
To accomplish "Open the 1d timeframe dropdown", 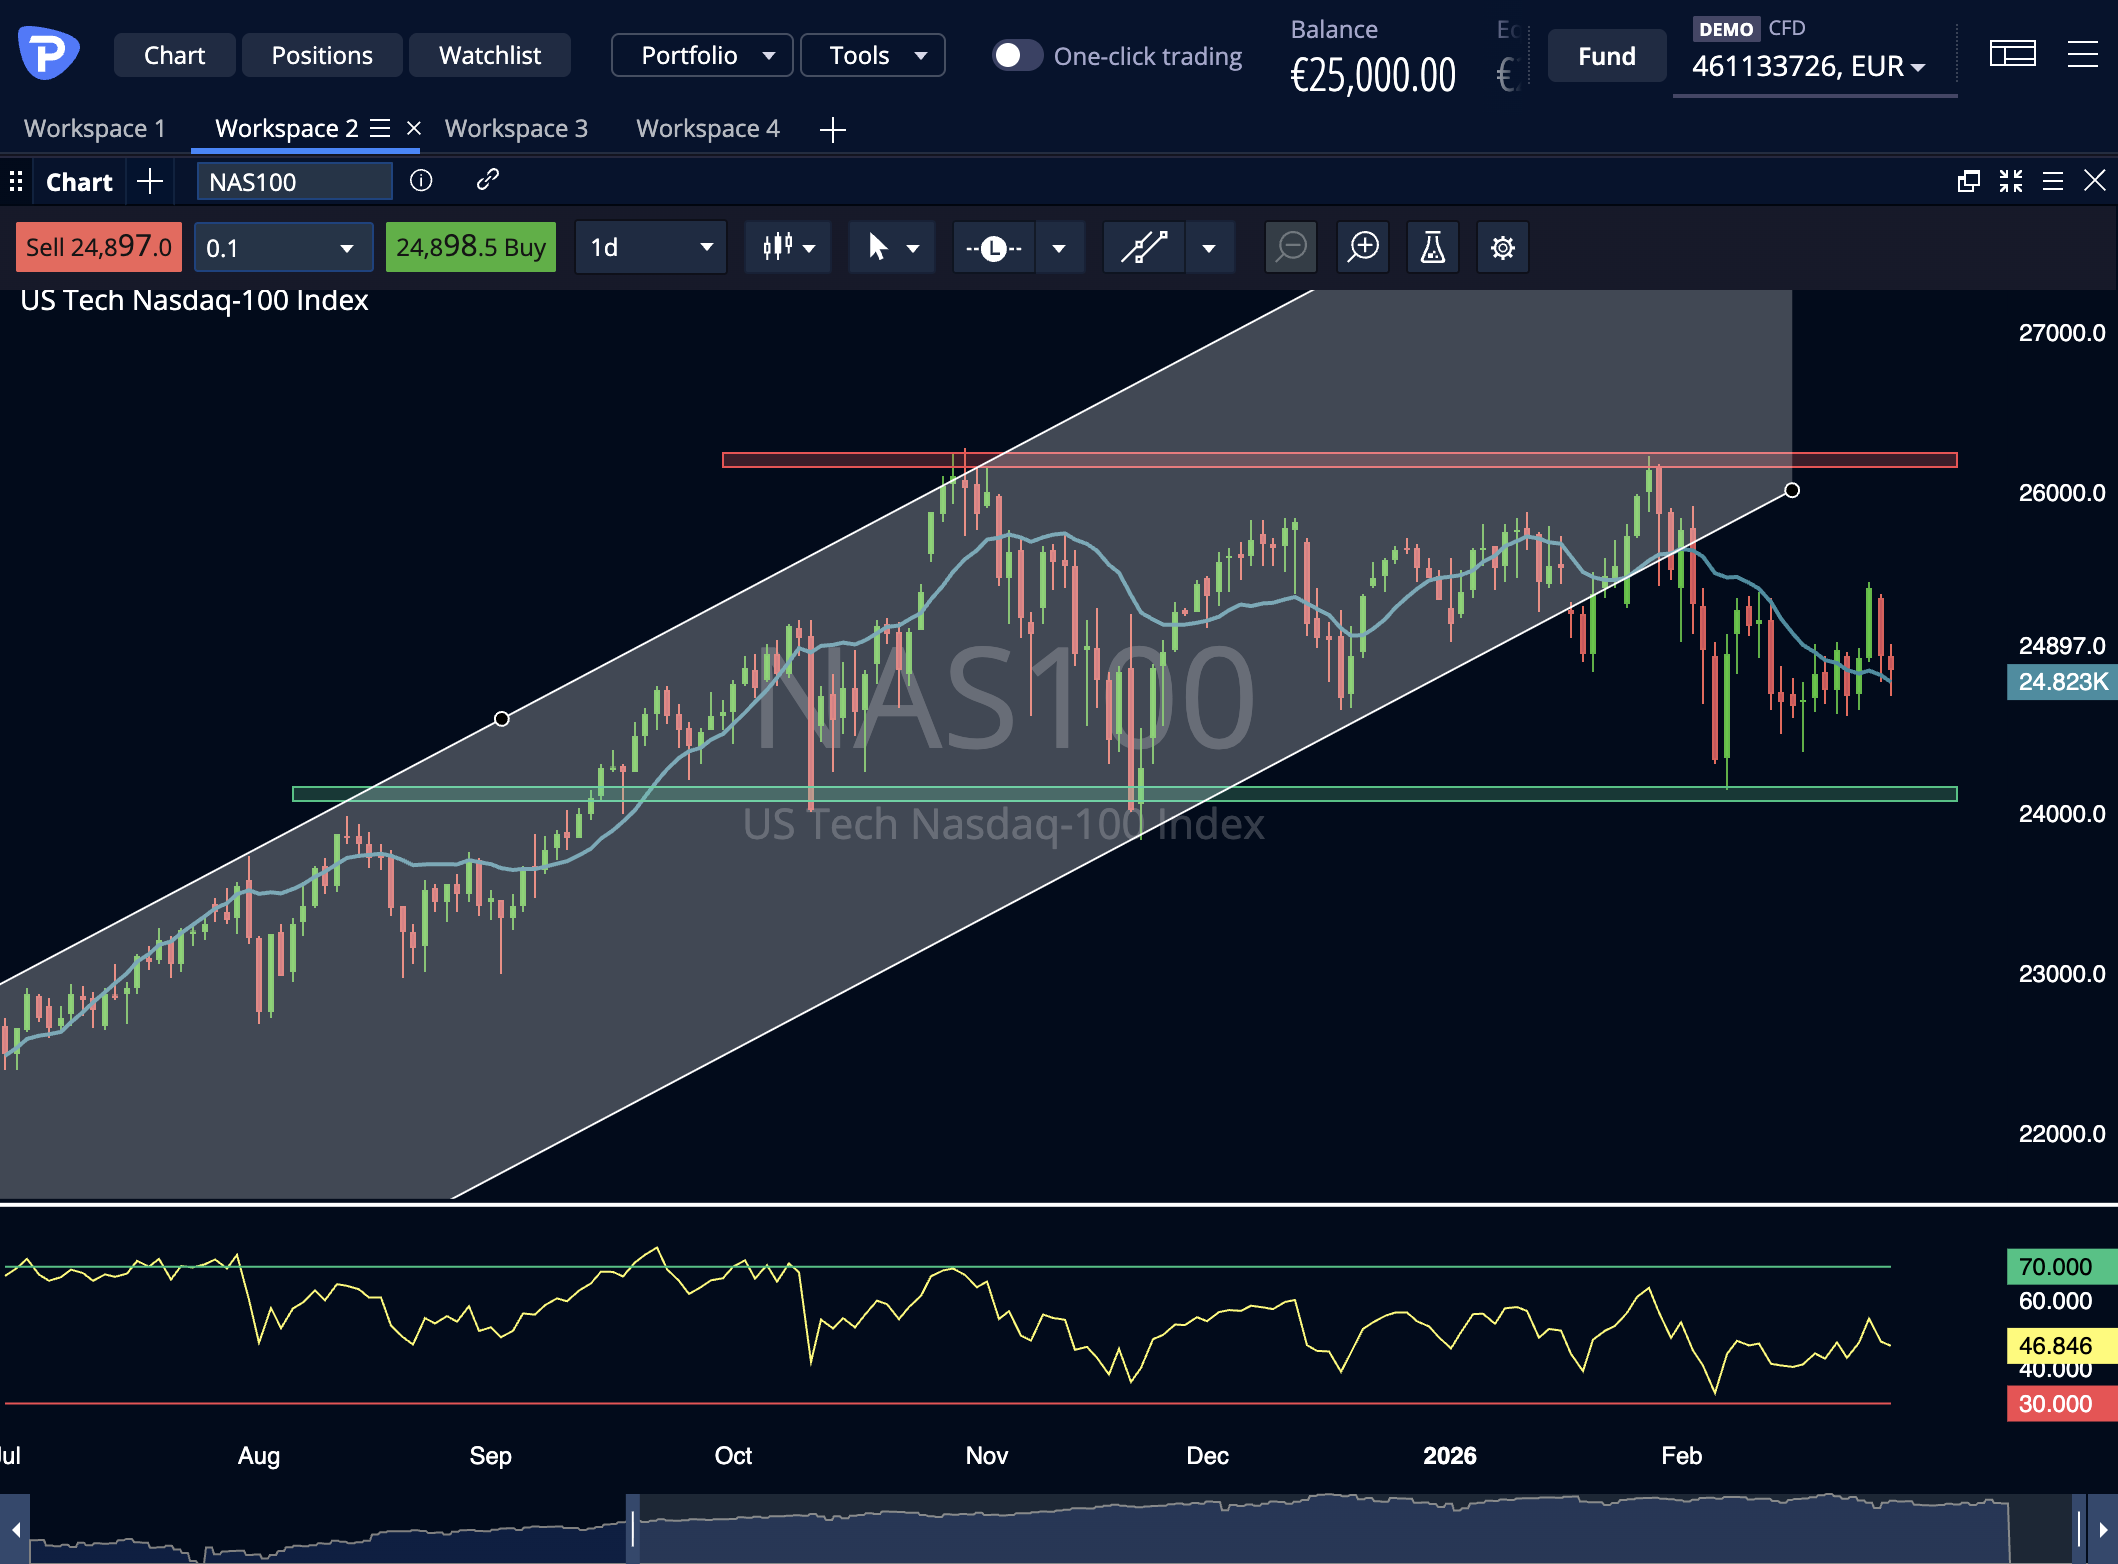I will 650,247.
